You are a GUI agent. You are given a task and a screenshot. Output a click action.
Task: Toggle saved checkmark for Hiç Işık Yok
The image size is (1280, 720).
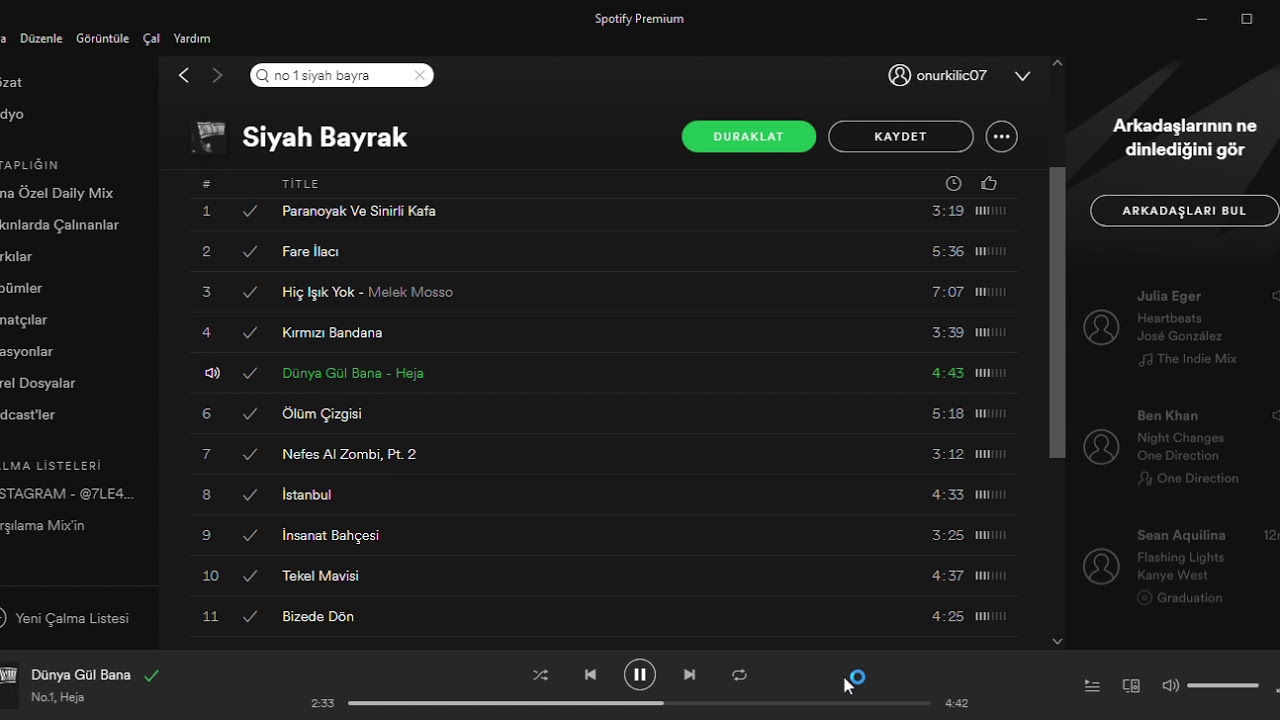tap(250, 292)
